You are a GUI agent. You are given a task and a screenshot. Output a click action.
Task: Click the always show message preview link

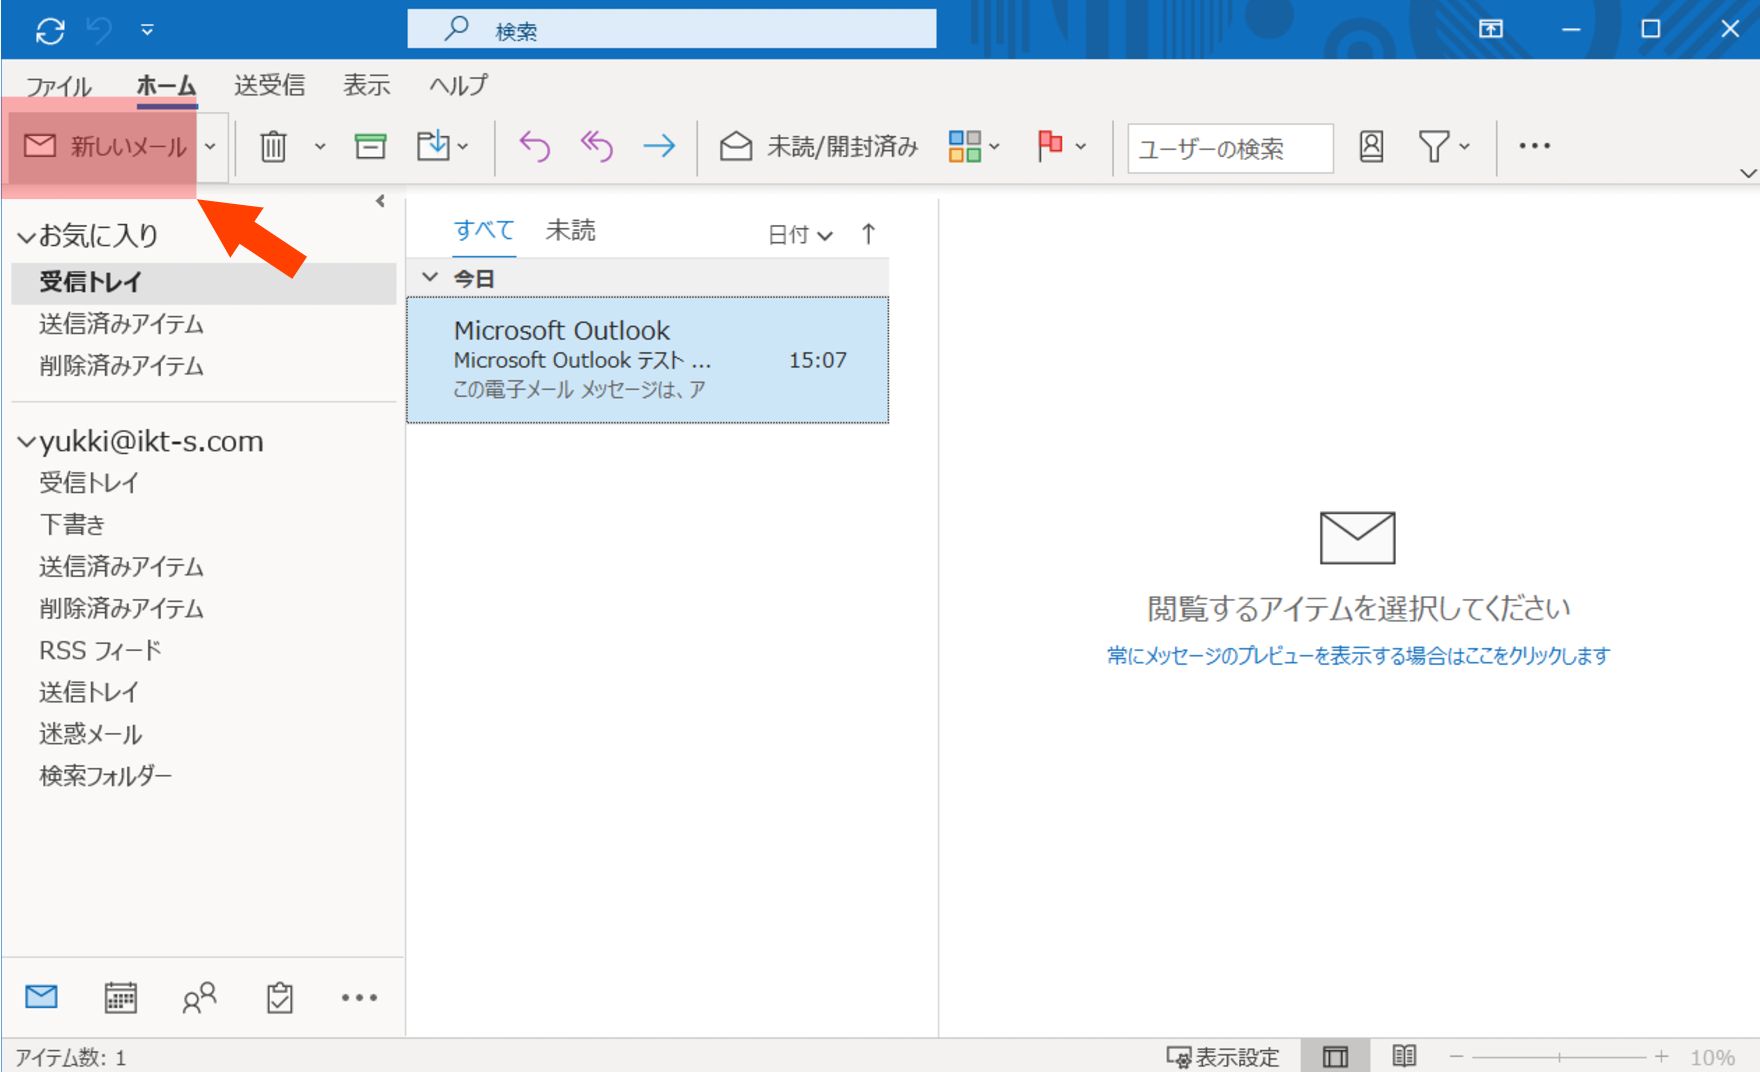click(x=1357, y=656)
